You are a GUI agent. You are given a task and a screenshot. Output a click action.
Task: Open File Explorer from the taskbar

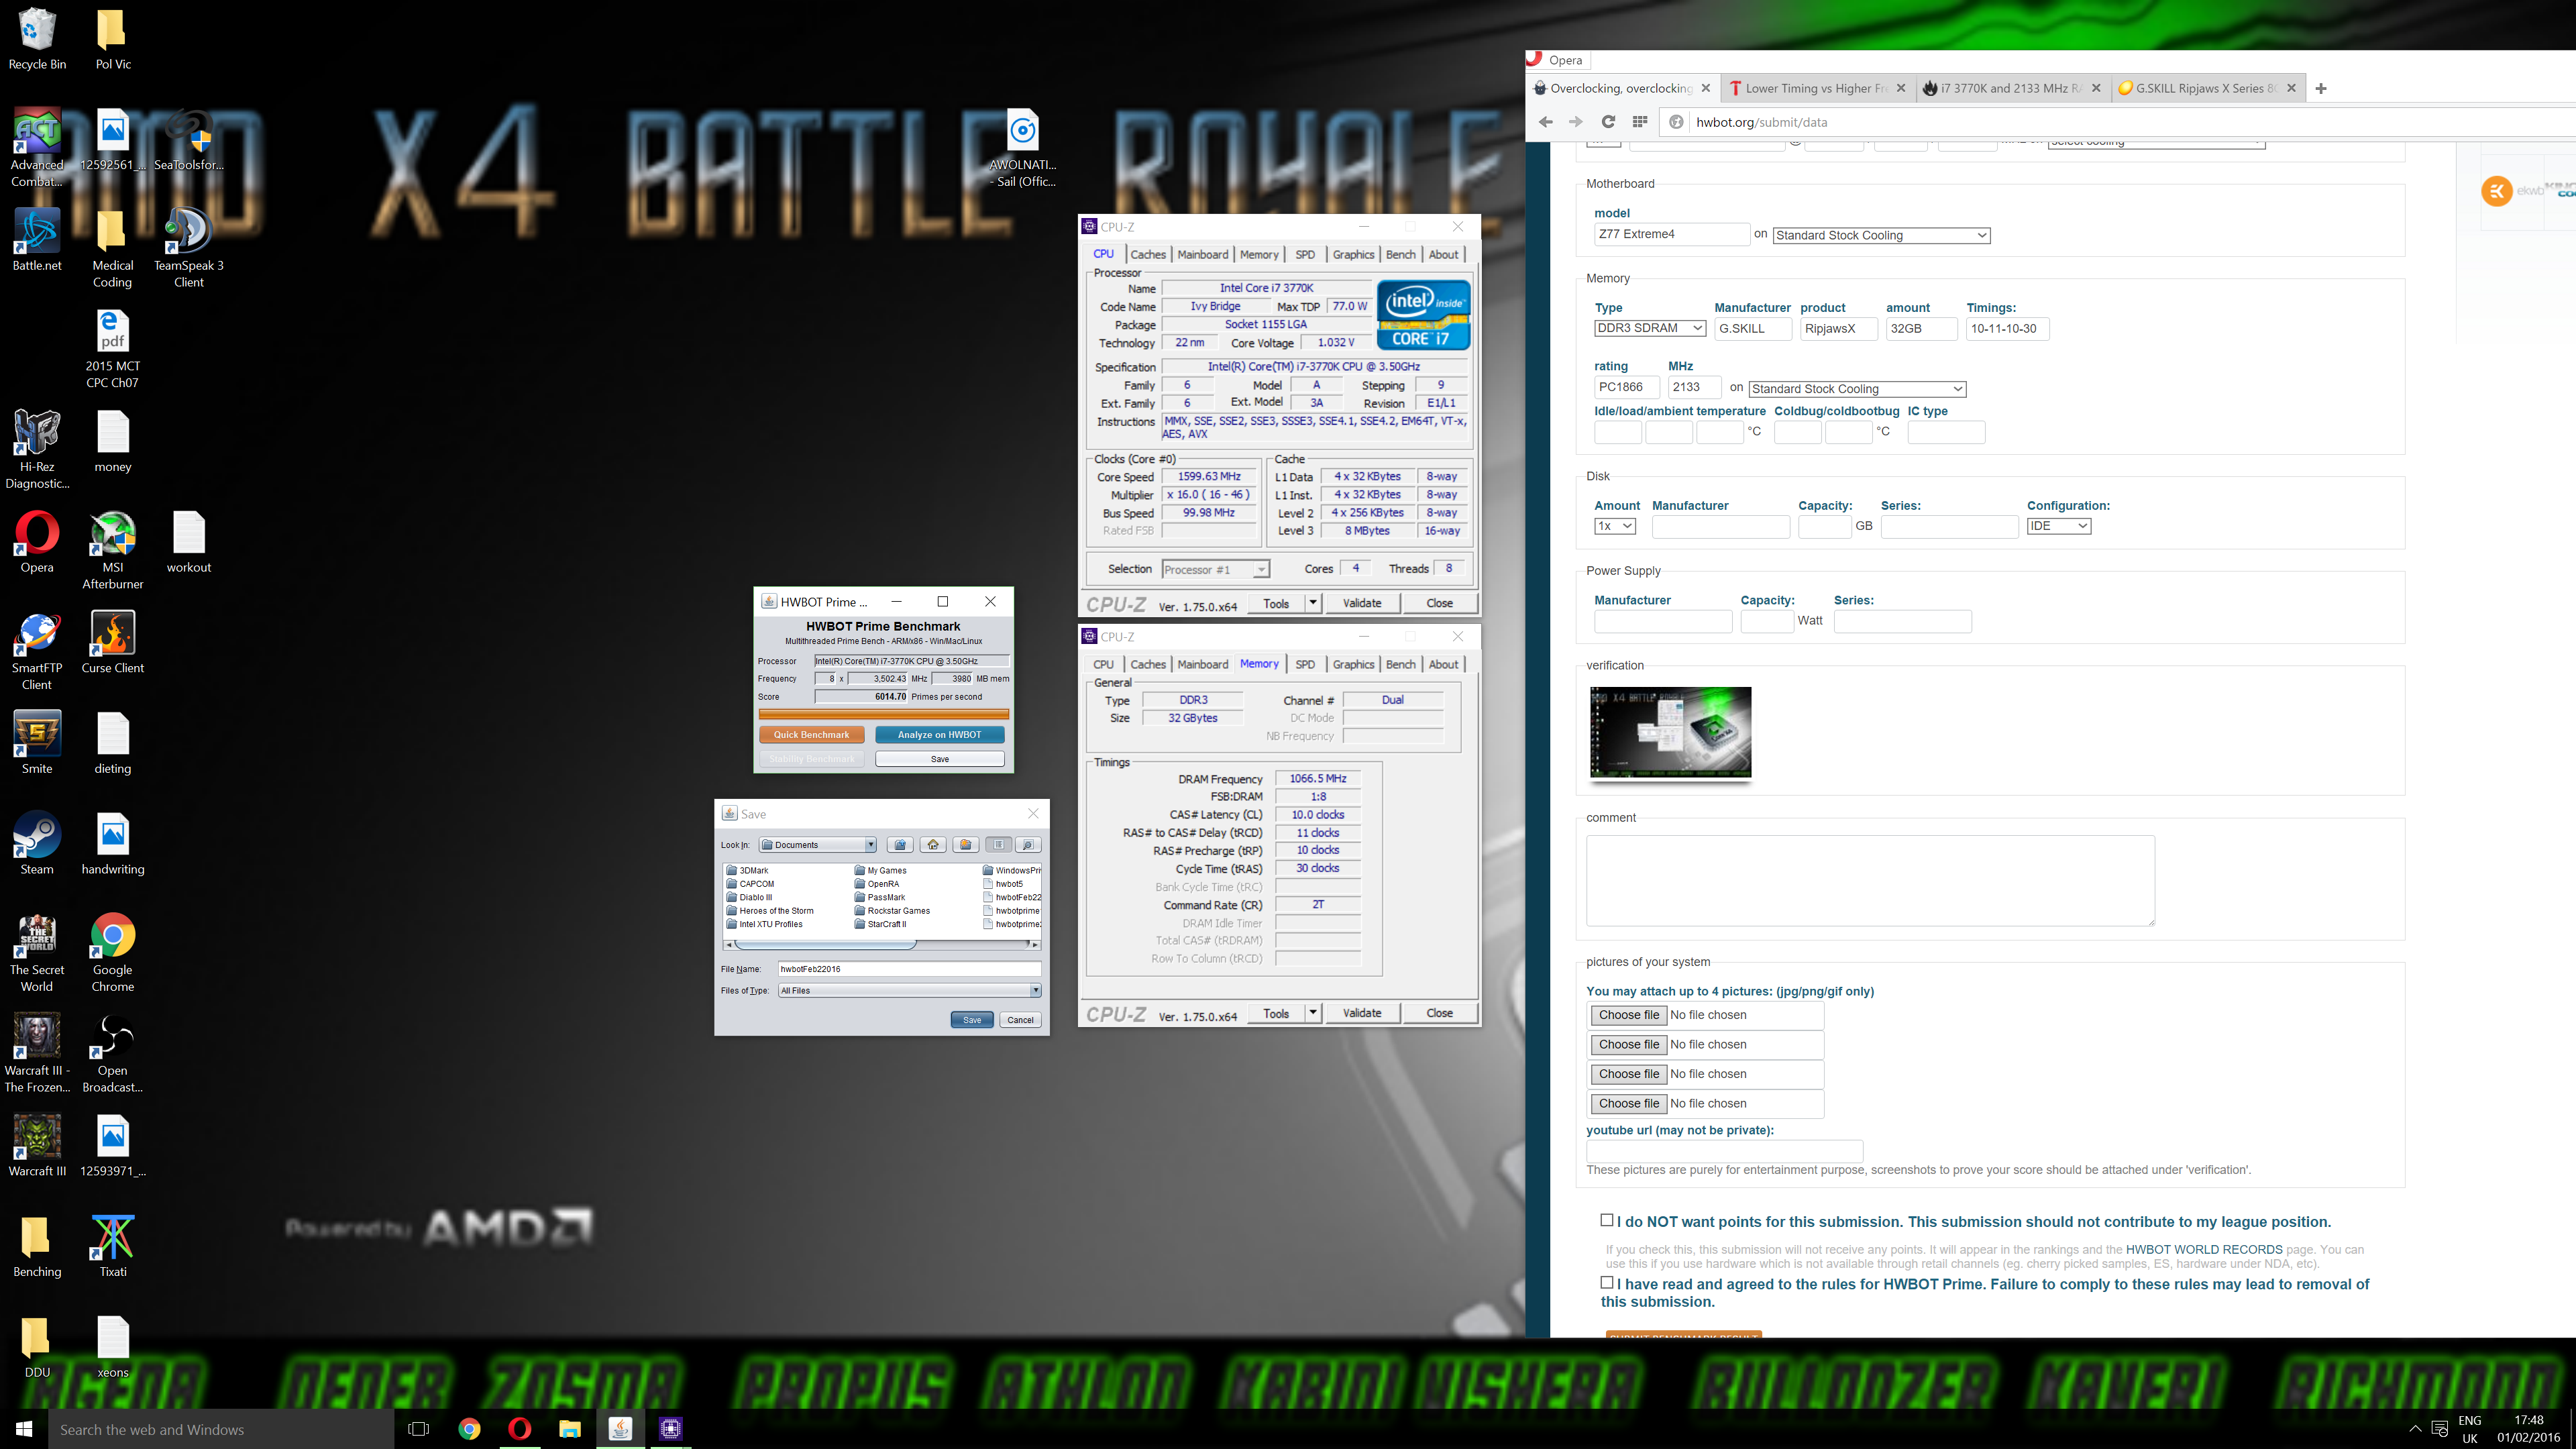coord(570,1429)
